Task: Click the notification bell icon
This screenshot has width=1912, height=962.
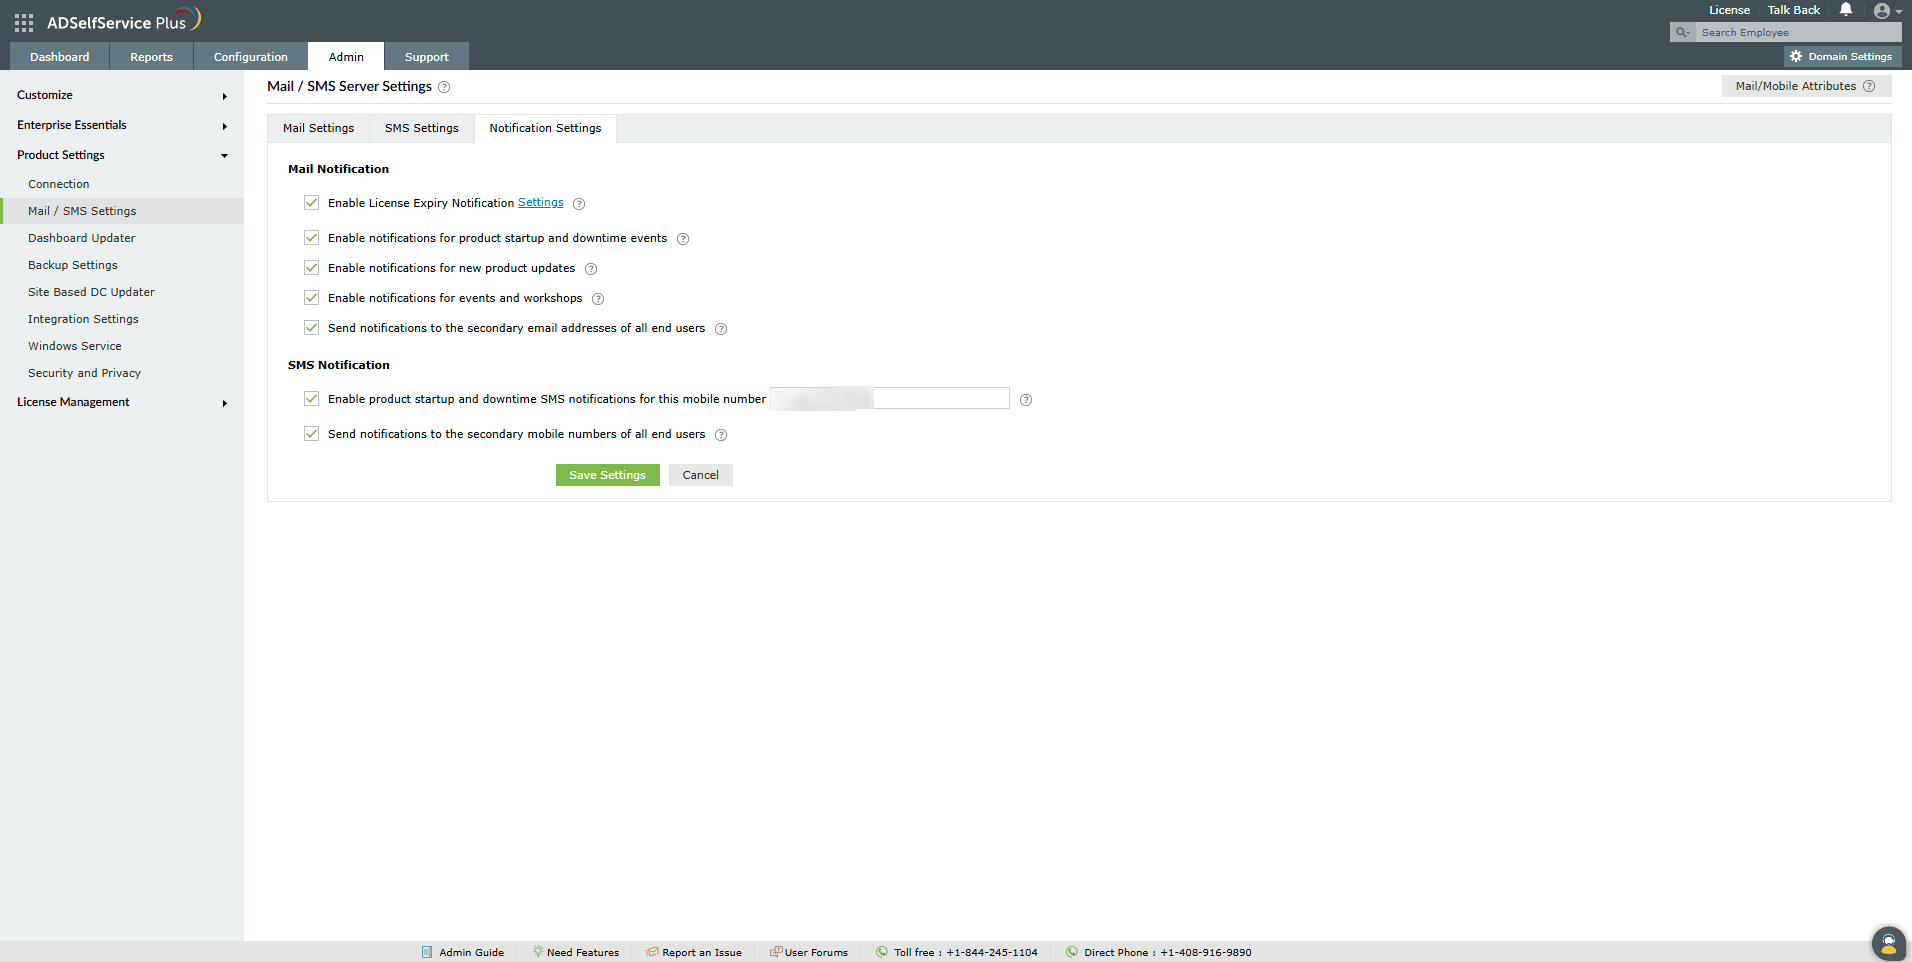Action: pyautogui.click(x=1845, y=10)
